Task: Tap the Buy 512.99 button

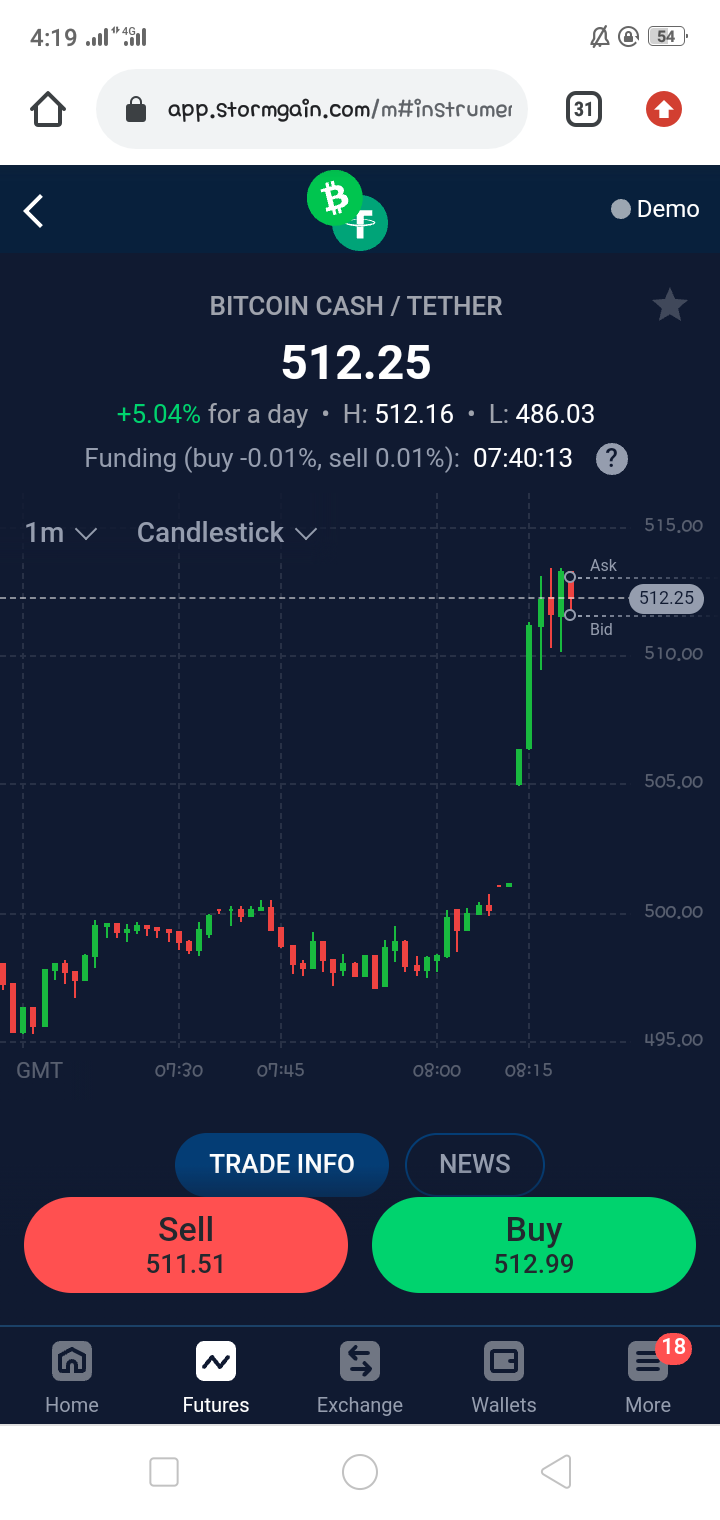Action: 534,1245
